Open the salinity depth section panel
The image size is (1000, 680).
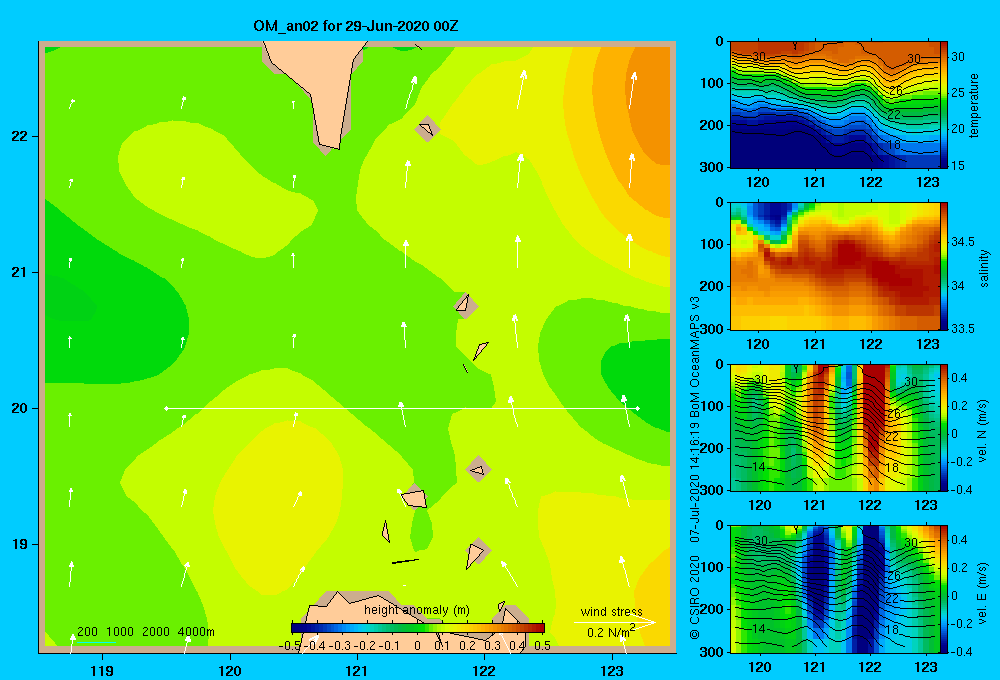point(835,266)
